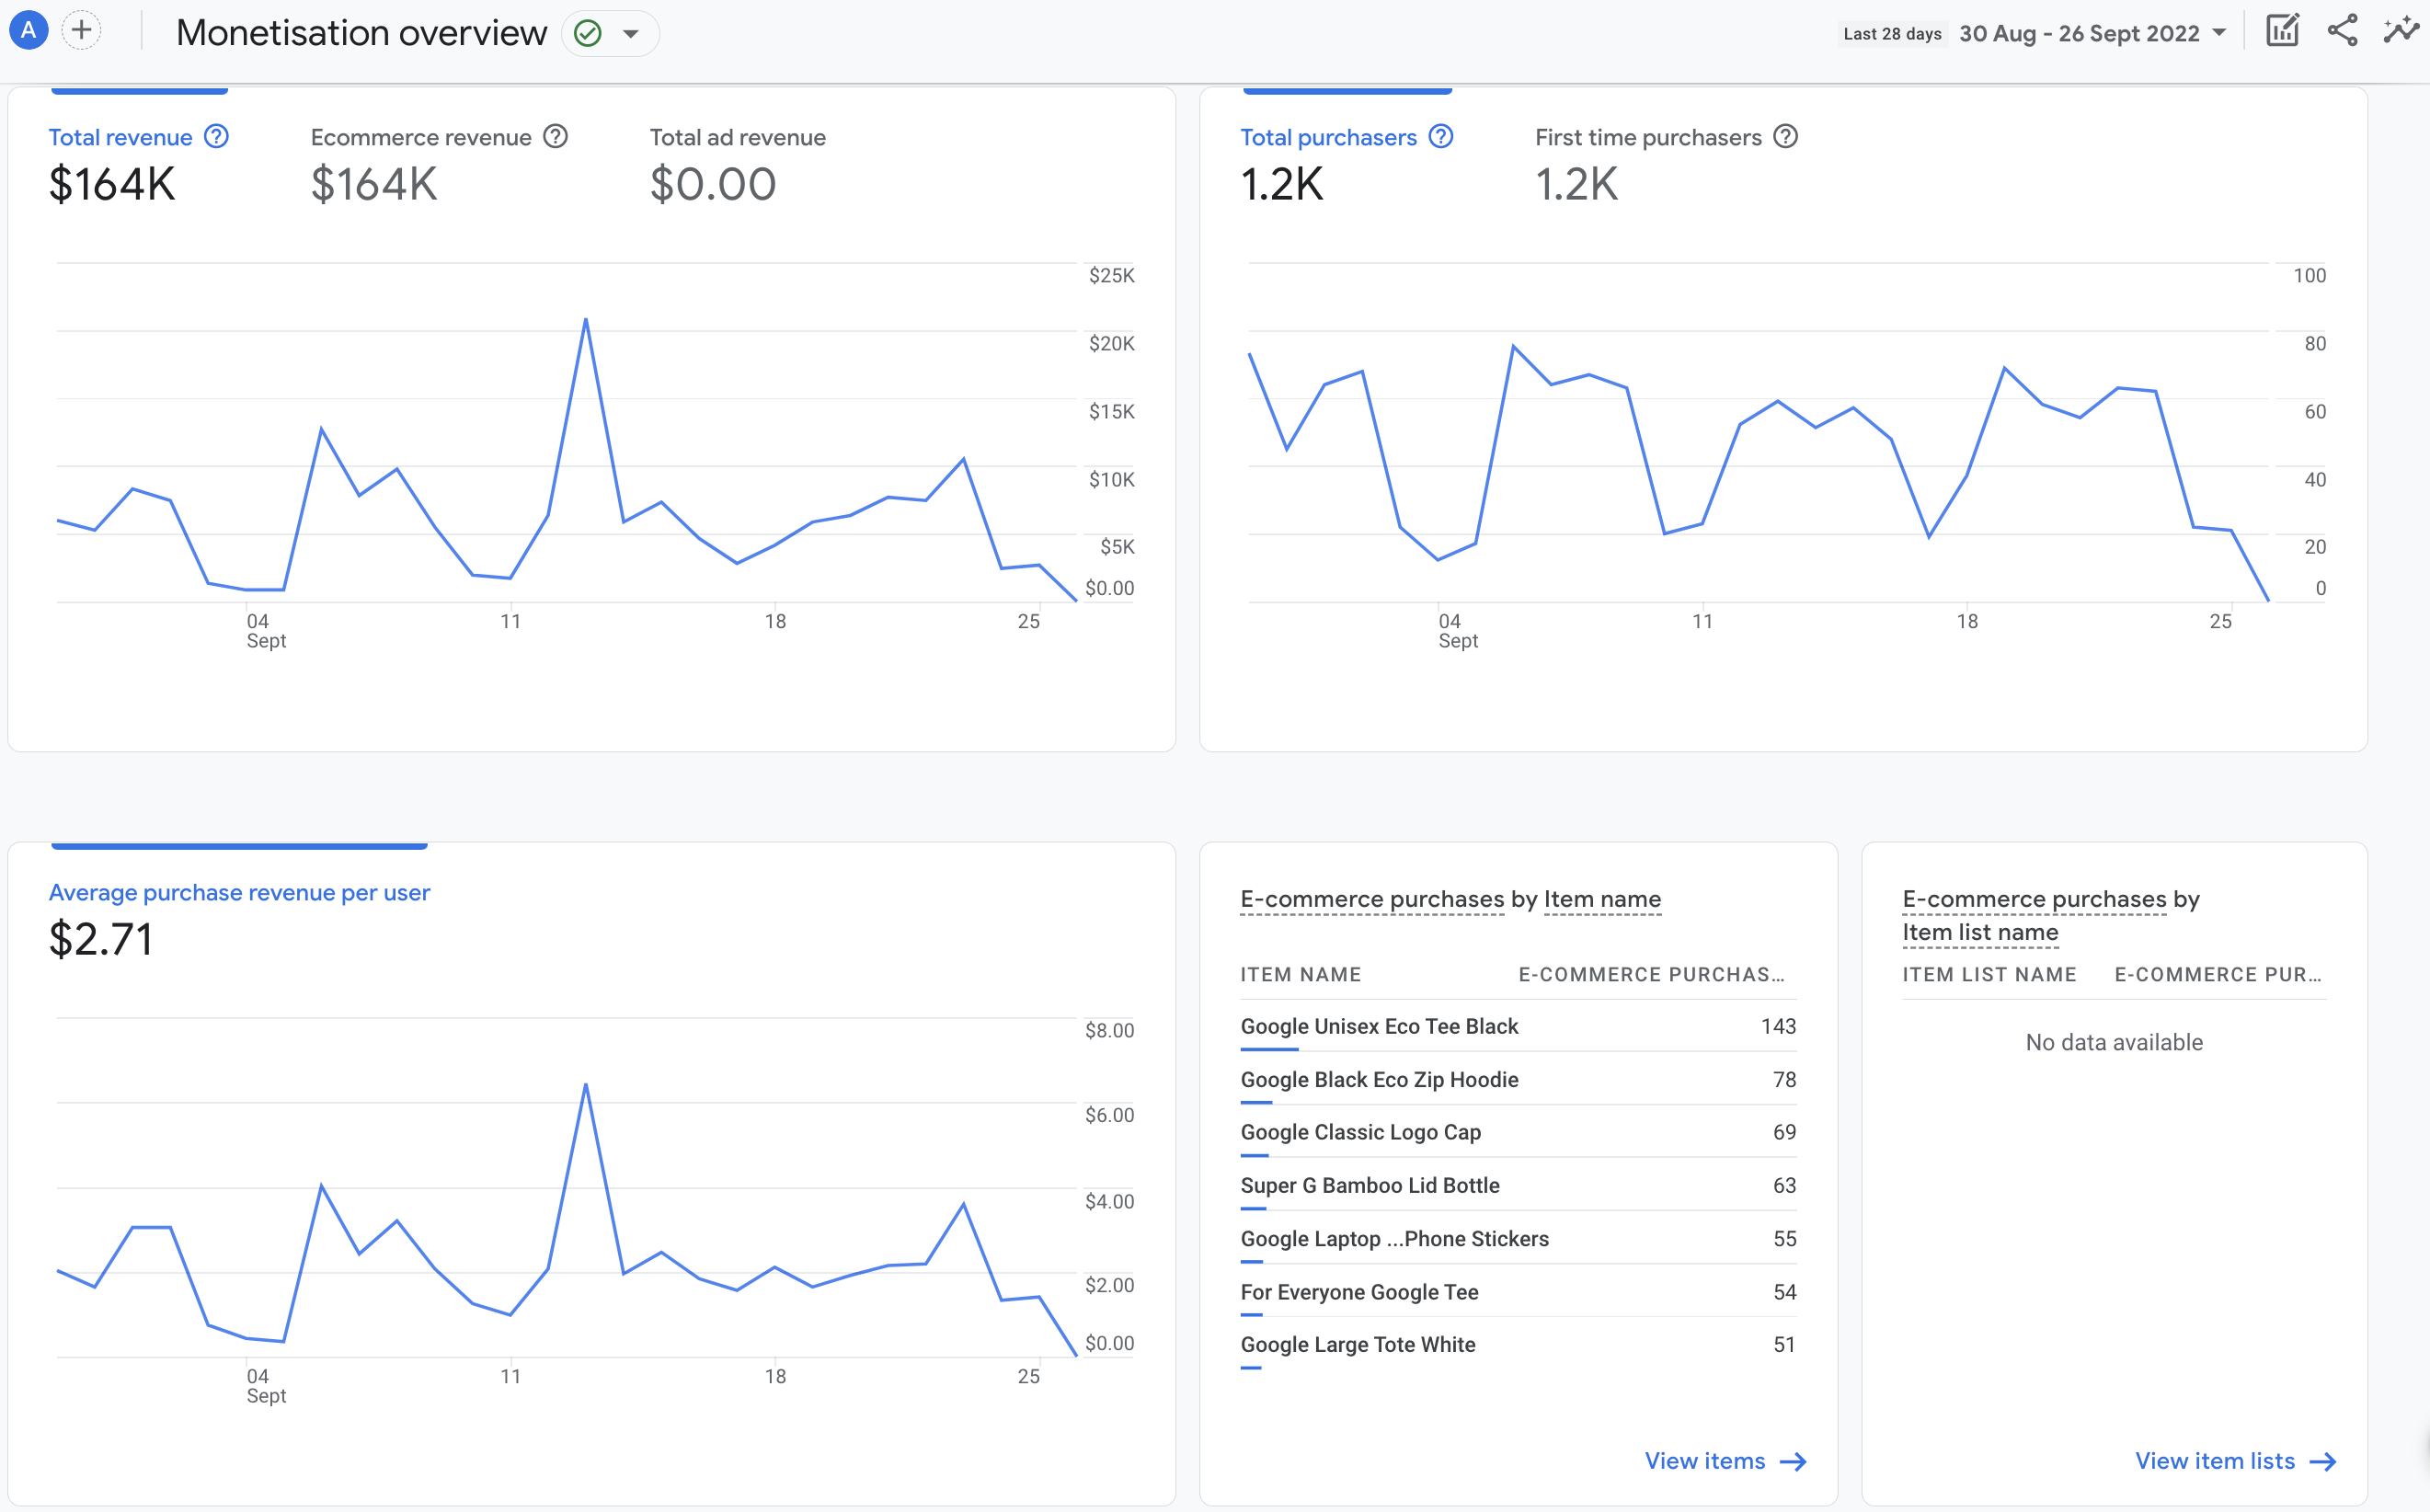Open the View items link
Screen dimensions: 2430x1512
(x=1725, y=1461)
